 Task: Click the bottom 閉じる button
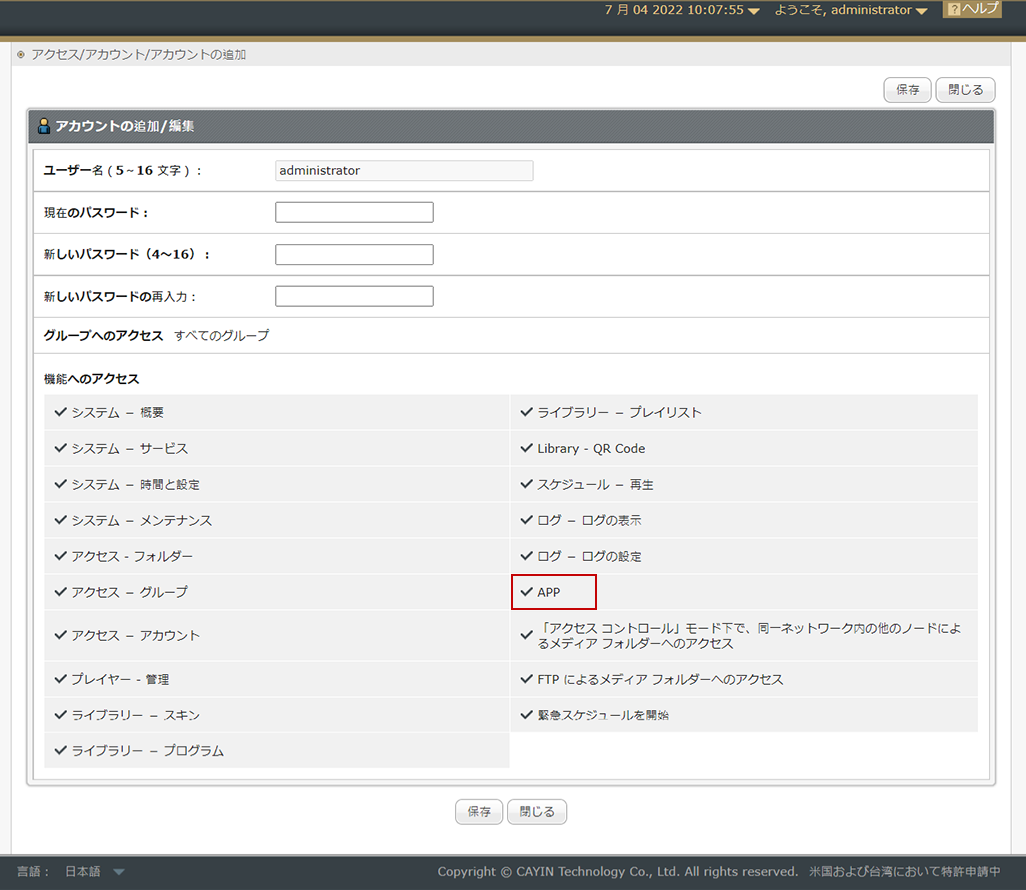point(537,811)
